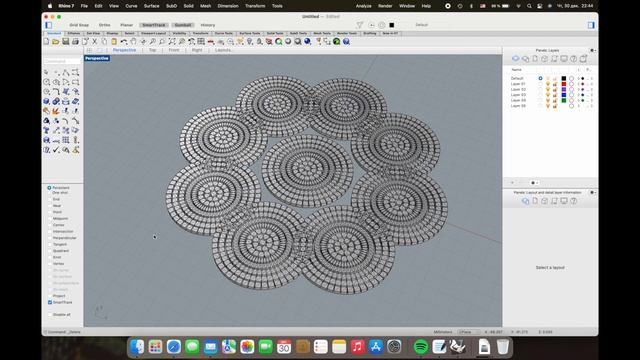Toggle the Grid Snap button

[x=79, y=25]
